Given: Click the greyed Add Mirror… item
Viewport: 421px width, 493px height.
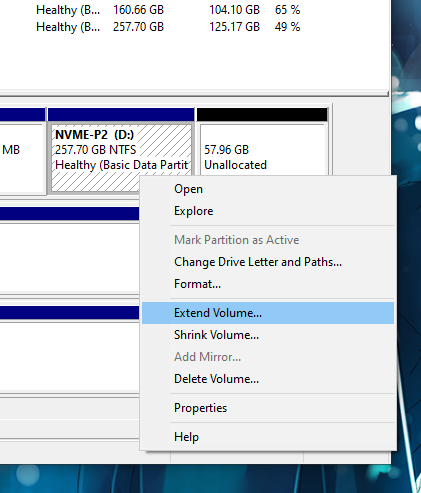Looking at the screenshot, I should pyautogui.click(x=268, y=357).
